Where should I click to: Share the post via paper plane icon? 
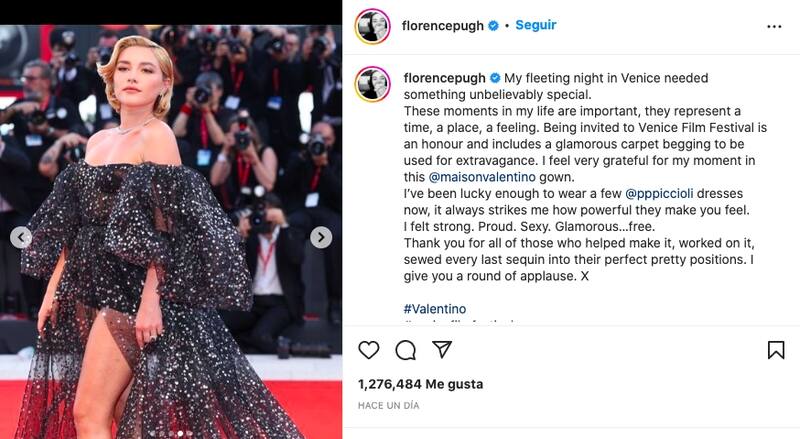pyautogui.click(x=442, y=349)
